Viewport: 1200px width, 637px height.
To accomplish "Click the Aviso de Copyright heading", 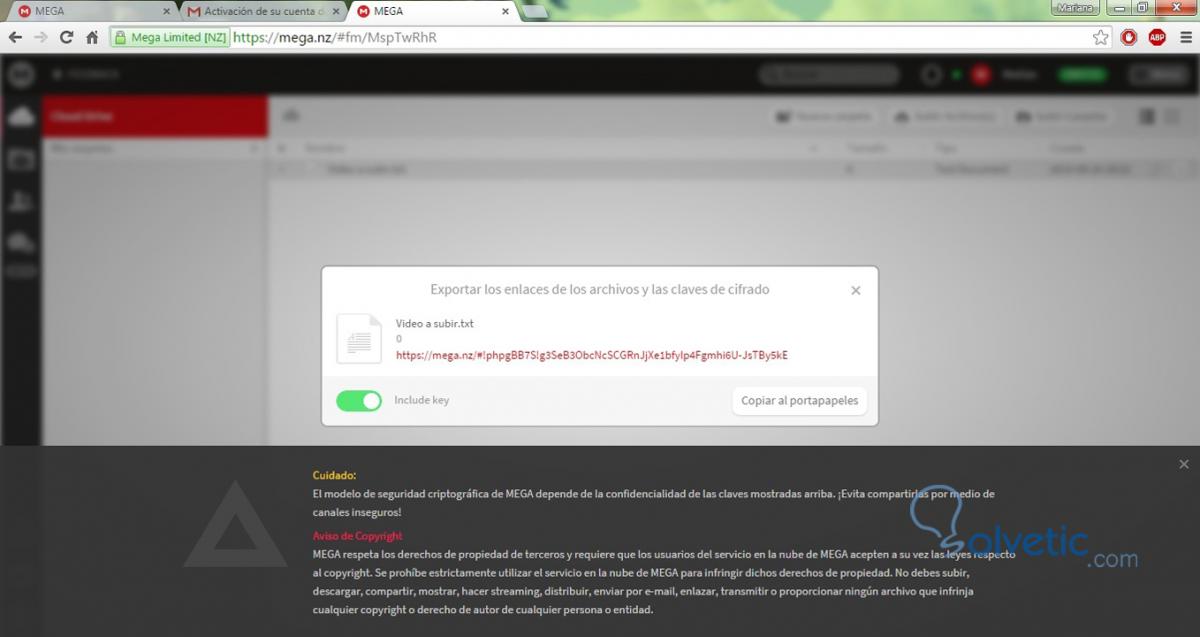I will coord(357,536).
